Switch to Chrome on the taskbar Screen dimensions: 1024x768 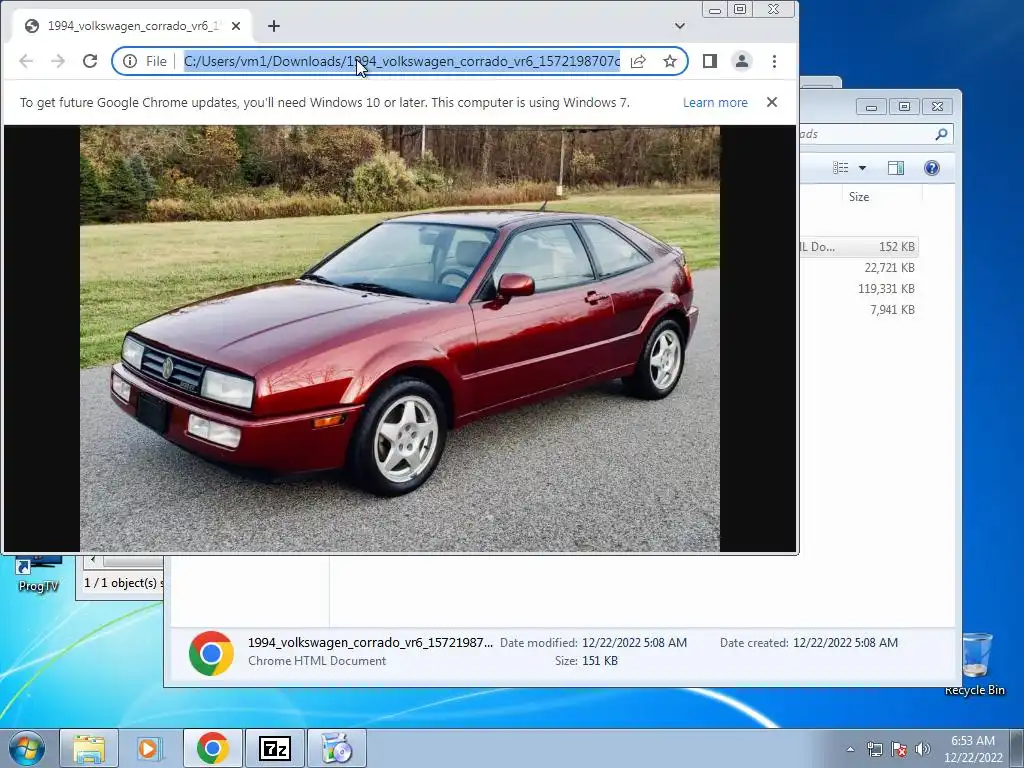213,748
